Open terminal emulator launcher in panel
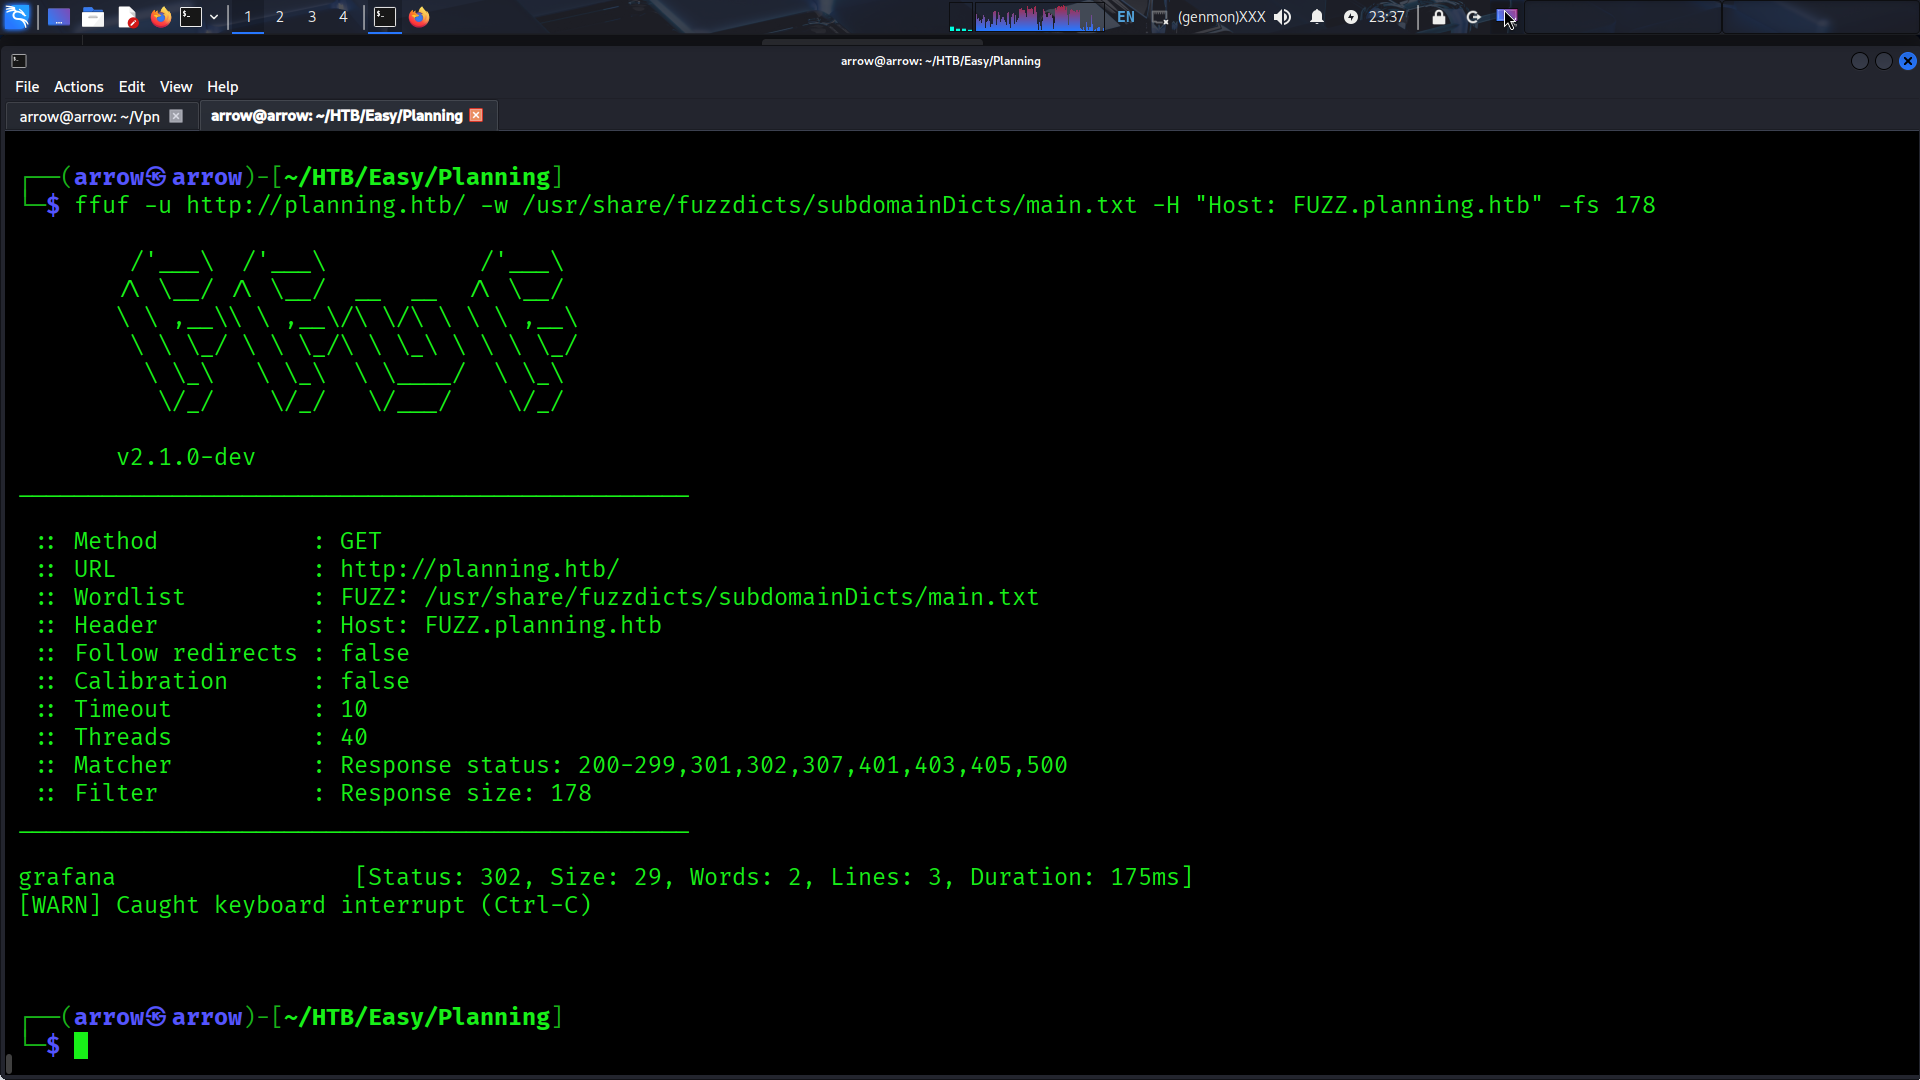Screen dimensions: 1920x1080 coord(190,17)
